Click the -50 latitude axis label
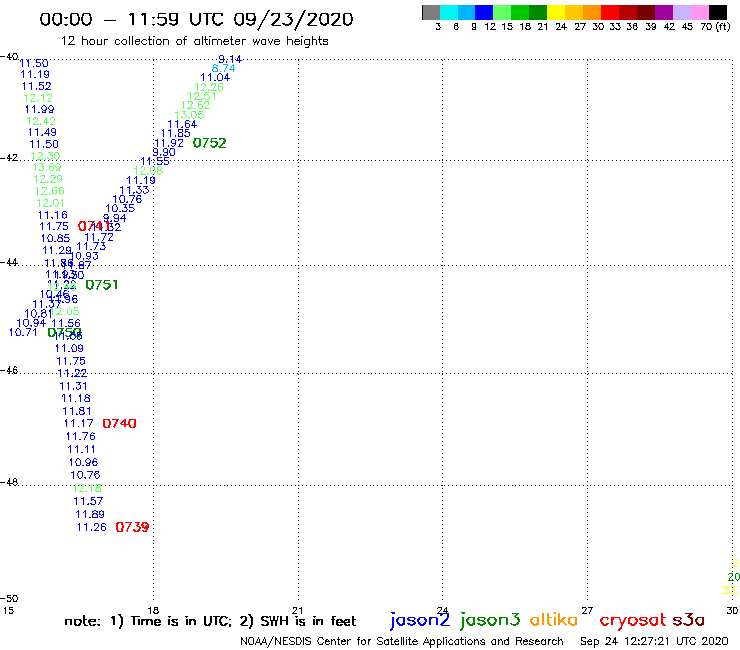The image size is (740, 650). [x=9, y=599]
